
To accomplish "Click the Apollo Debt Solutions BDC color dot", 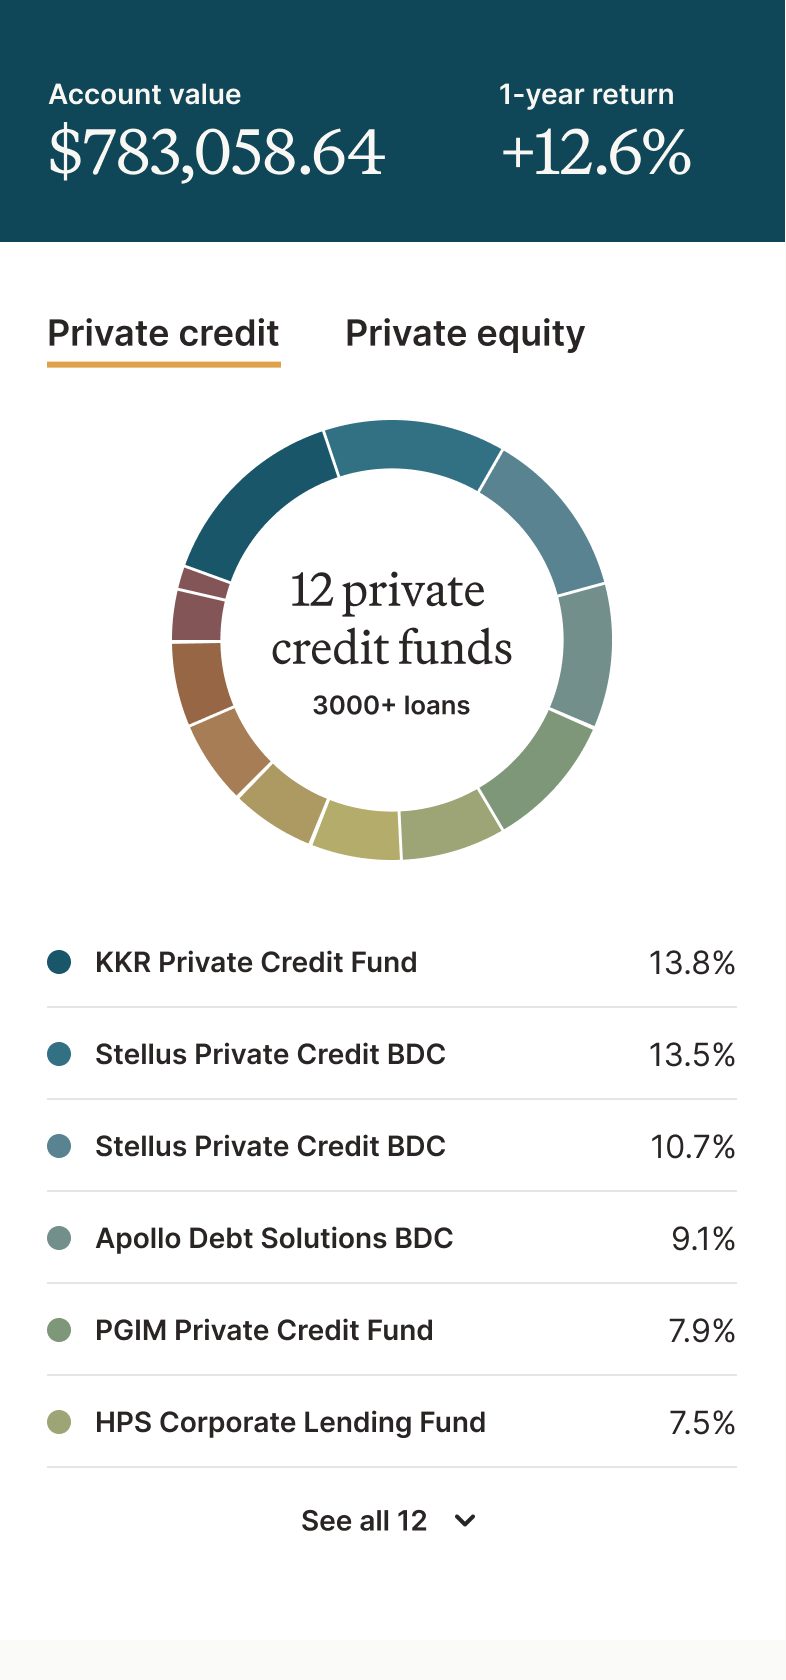I will coord(59,1238).
